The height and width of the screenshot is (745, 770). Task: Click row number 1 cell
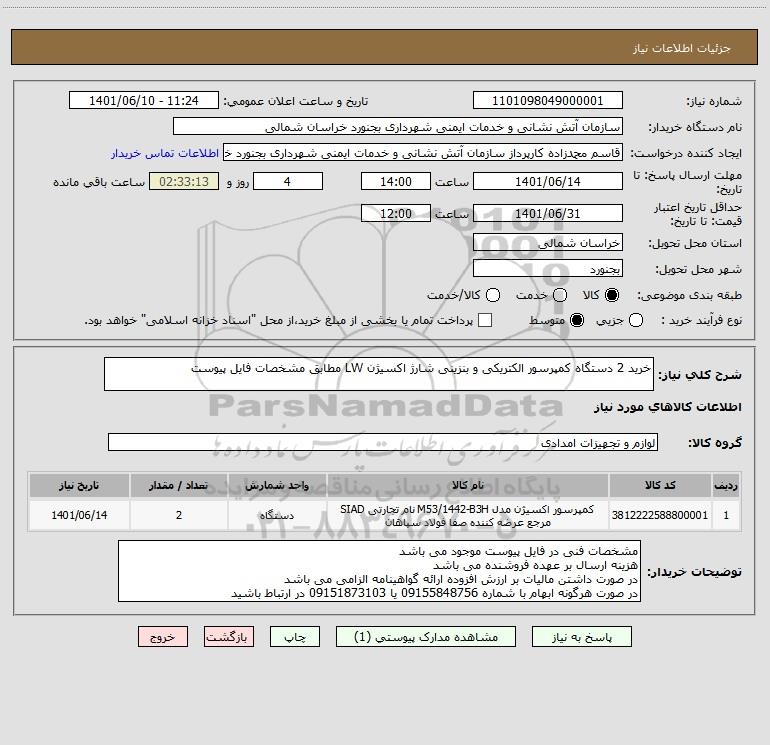pos(726,515)
